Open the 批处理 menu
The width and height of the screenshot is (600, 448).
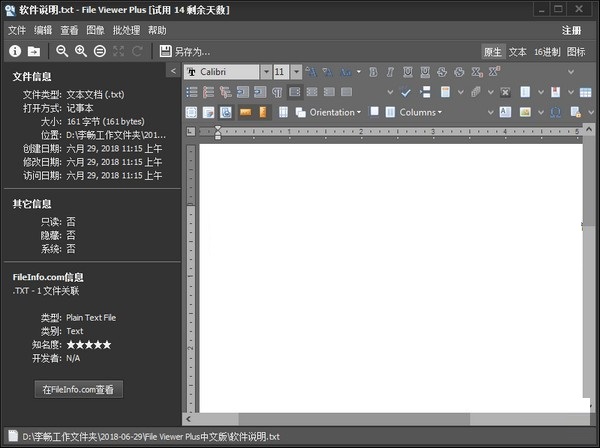coord(126,30)
